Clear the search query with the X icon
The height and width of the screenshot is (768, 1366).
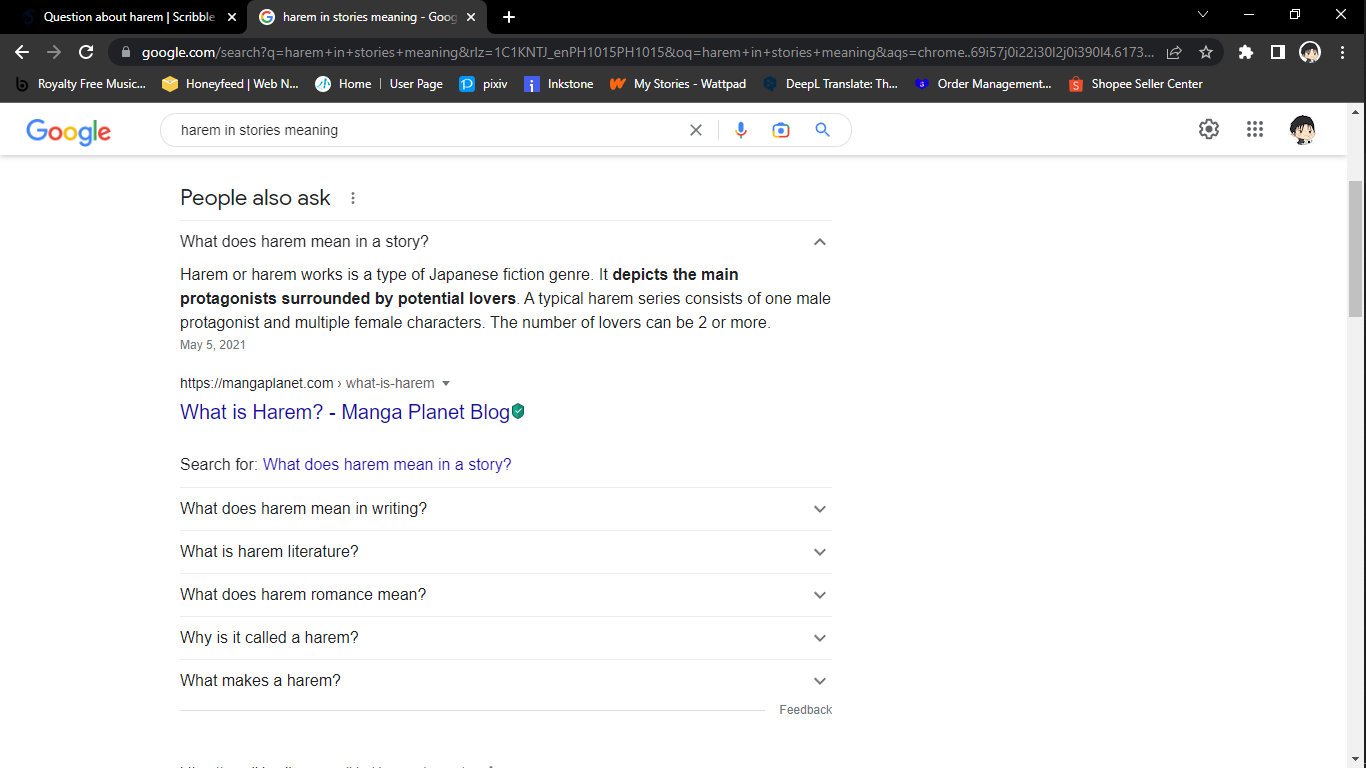coord(696,129)
